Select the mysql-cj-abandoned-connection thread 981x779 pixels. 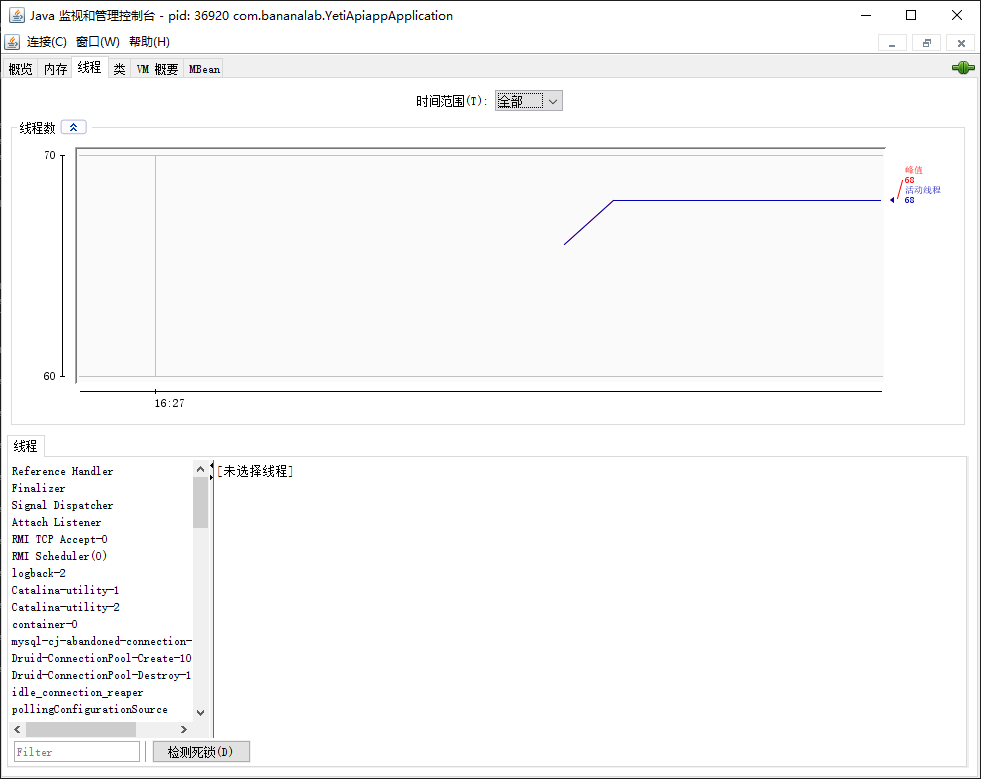point(101,641)
